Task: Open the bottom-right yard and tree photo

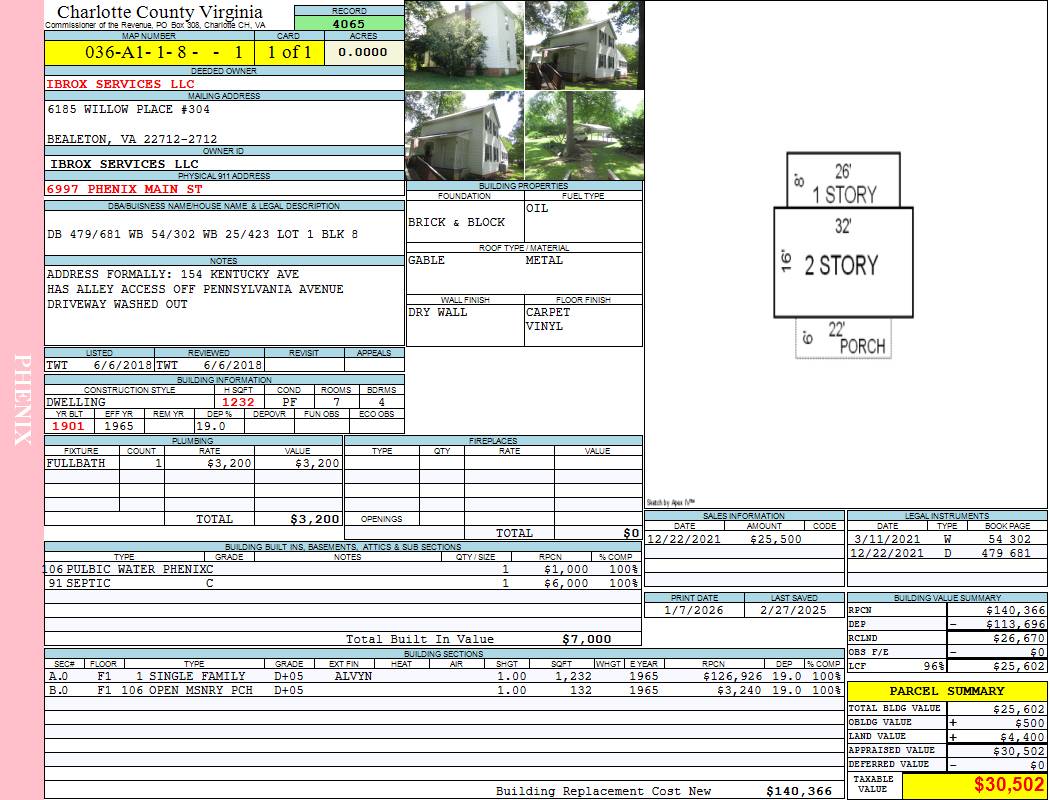Action: tap(584, 136)
